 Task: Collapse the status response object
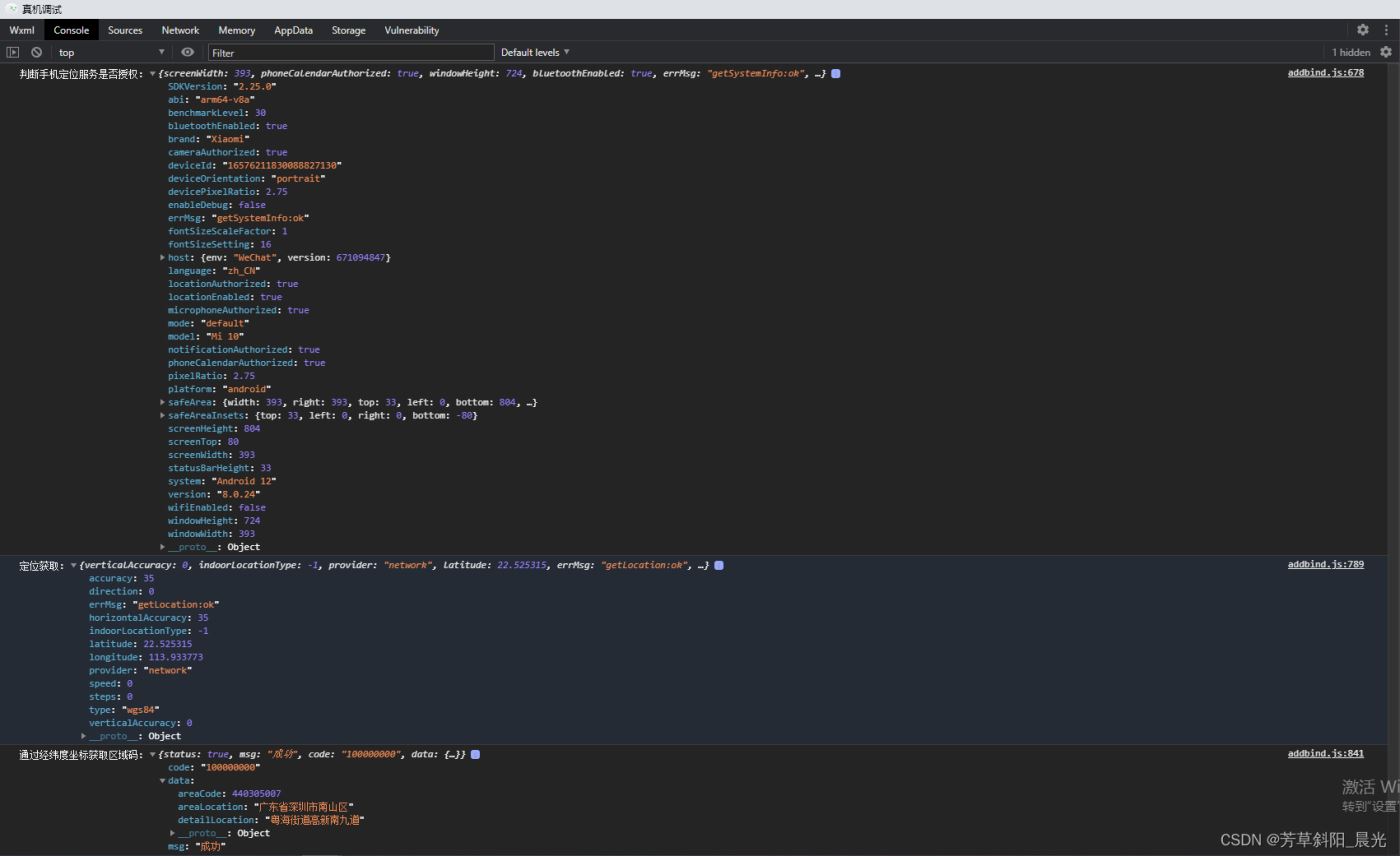pyautogui.click(x=153, y=754)
